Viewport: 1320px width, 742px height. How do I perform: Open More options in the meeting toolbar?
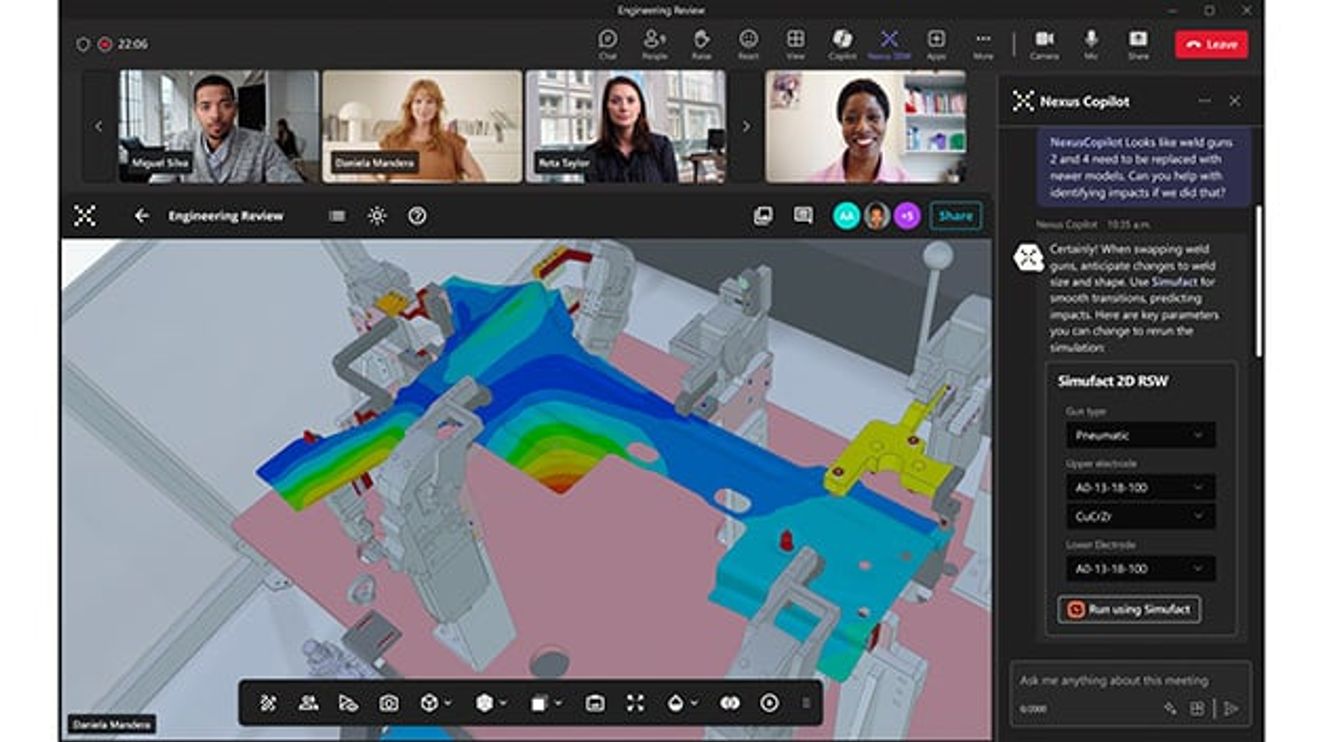tap(983, 43)
